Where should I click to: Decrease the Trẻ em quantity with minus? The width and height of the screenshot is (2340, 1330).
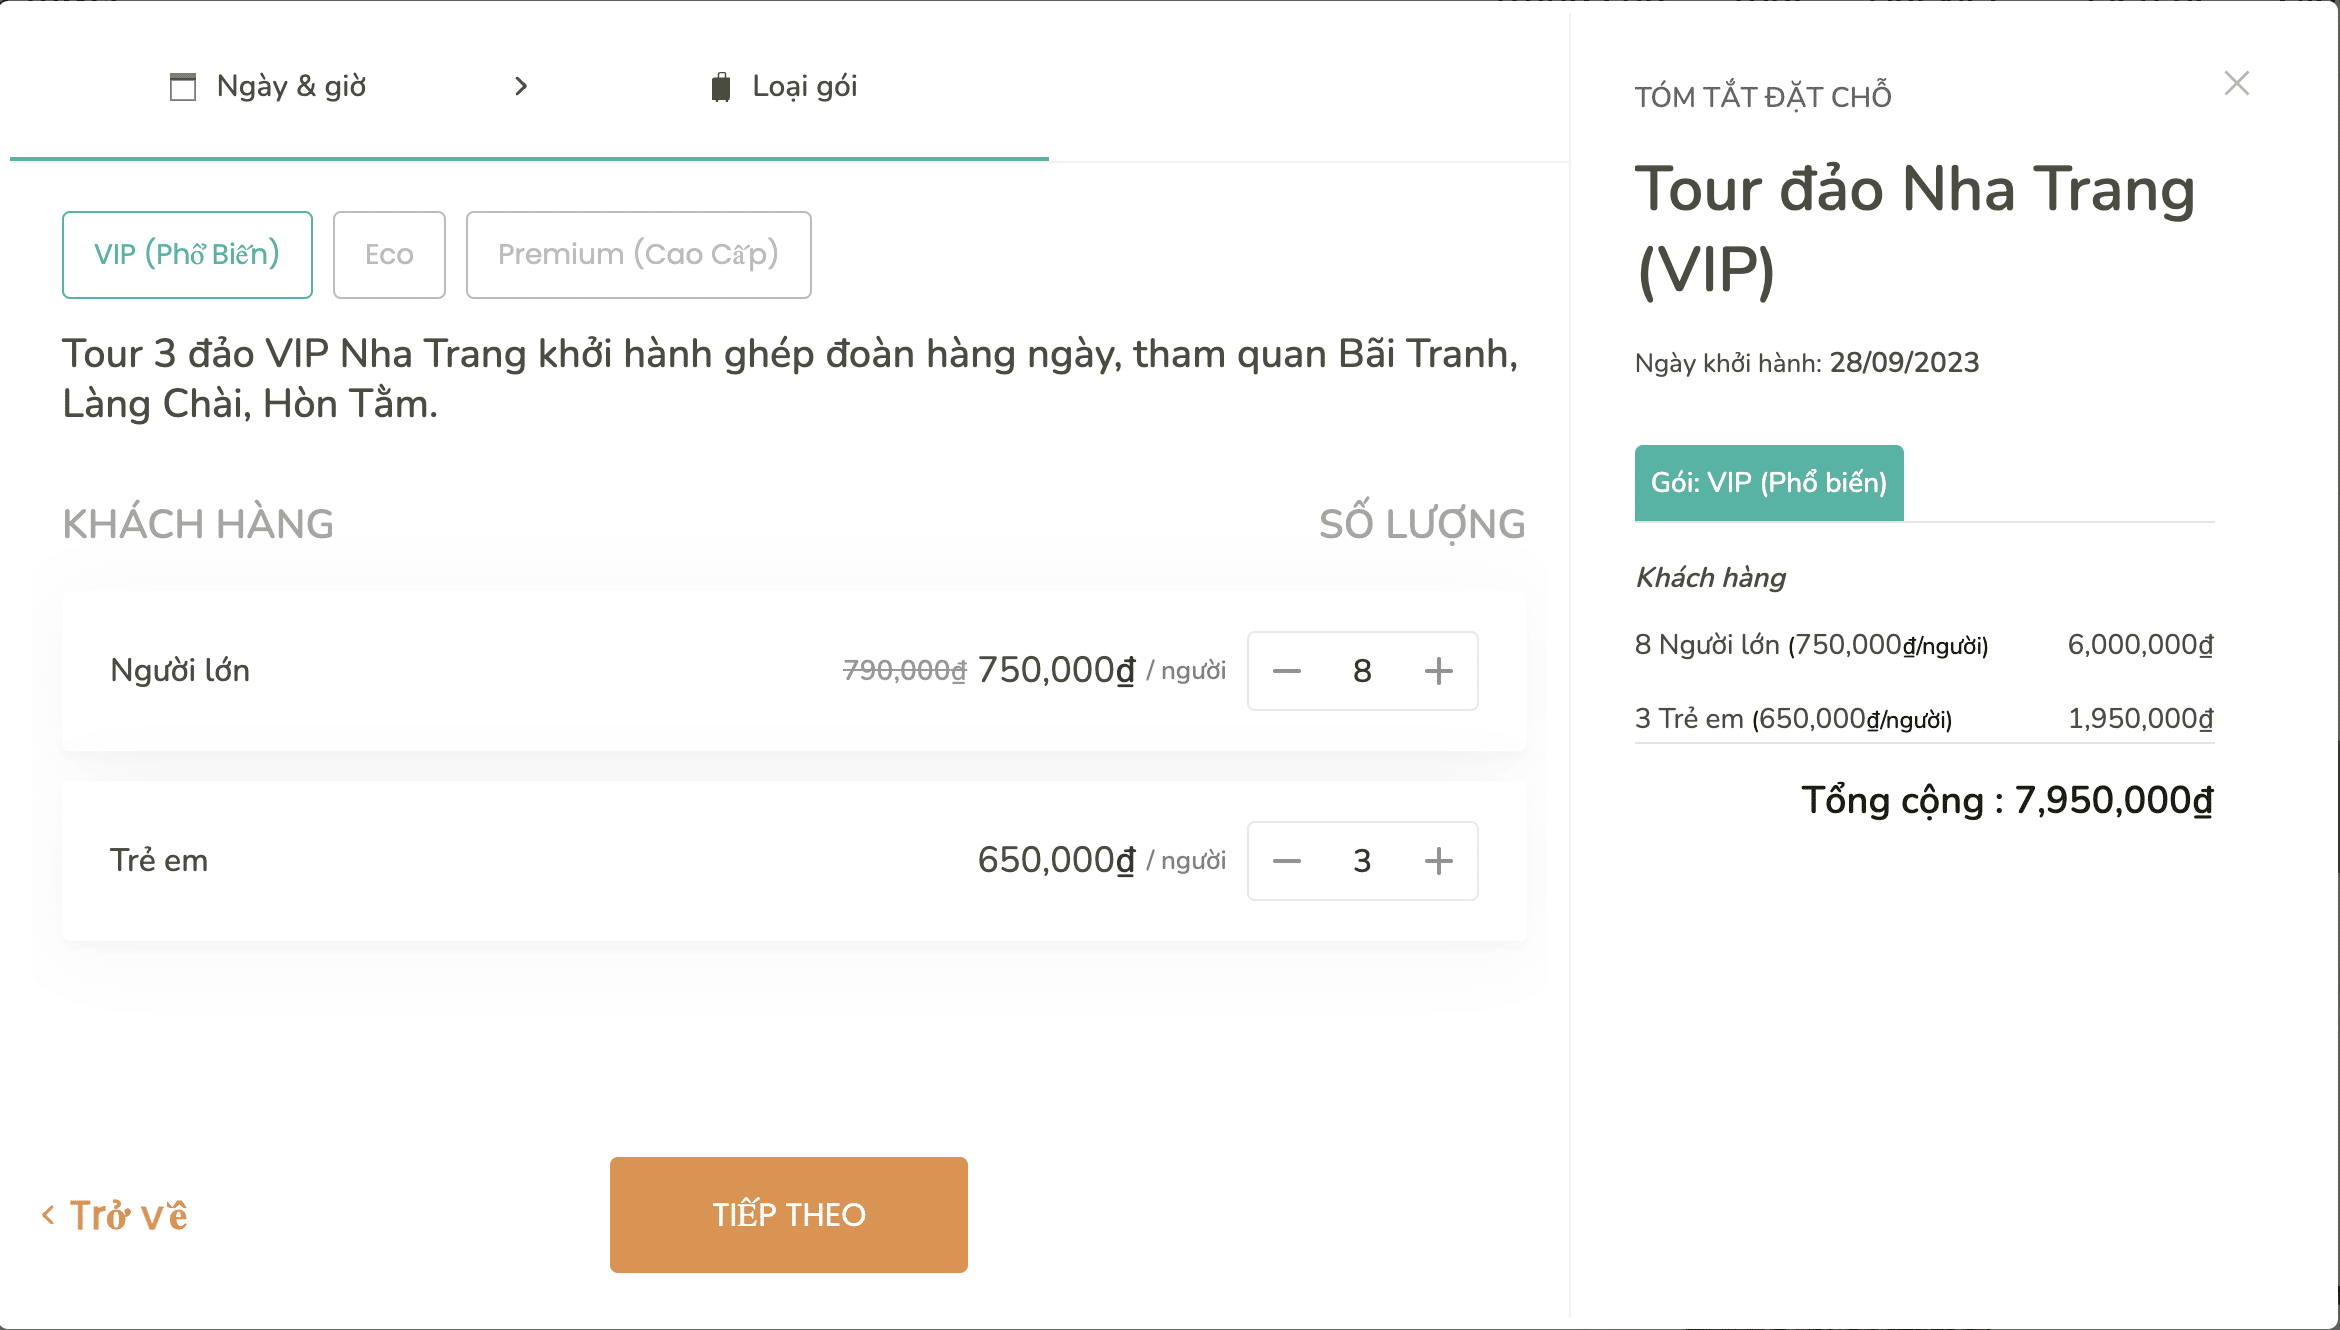point(1287,861)
